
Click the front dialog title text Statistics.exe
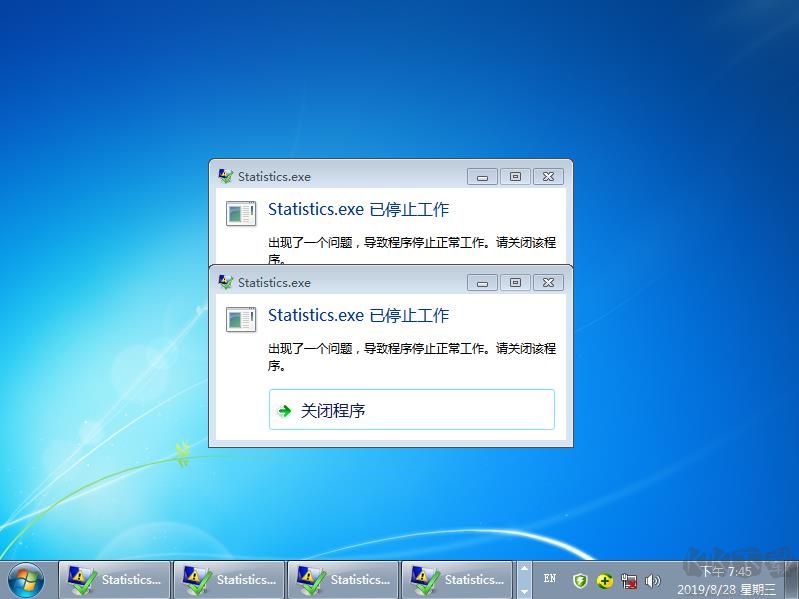[274, 283]
